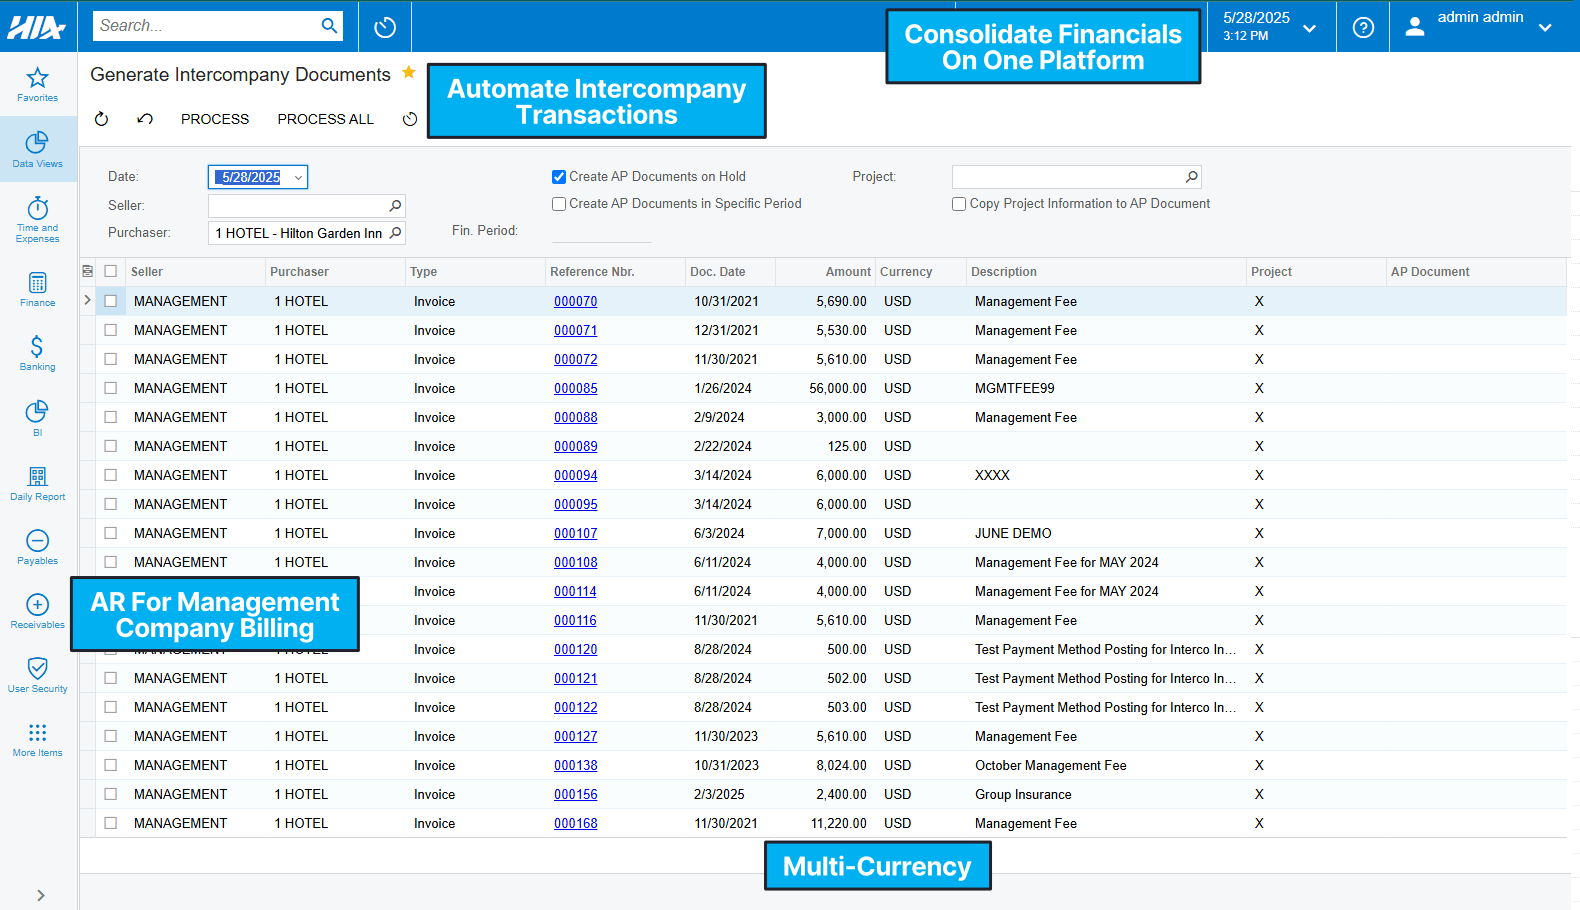Open Time and Expenses workspace
The width and height of the screenshot is (1580, 910).
tap(37, 219)
